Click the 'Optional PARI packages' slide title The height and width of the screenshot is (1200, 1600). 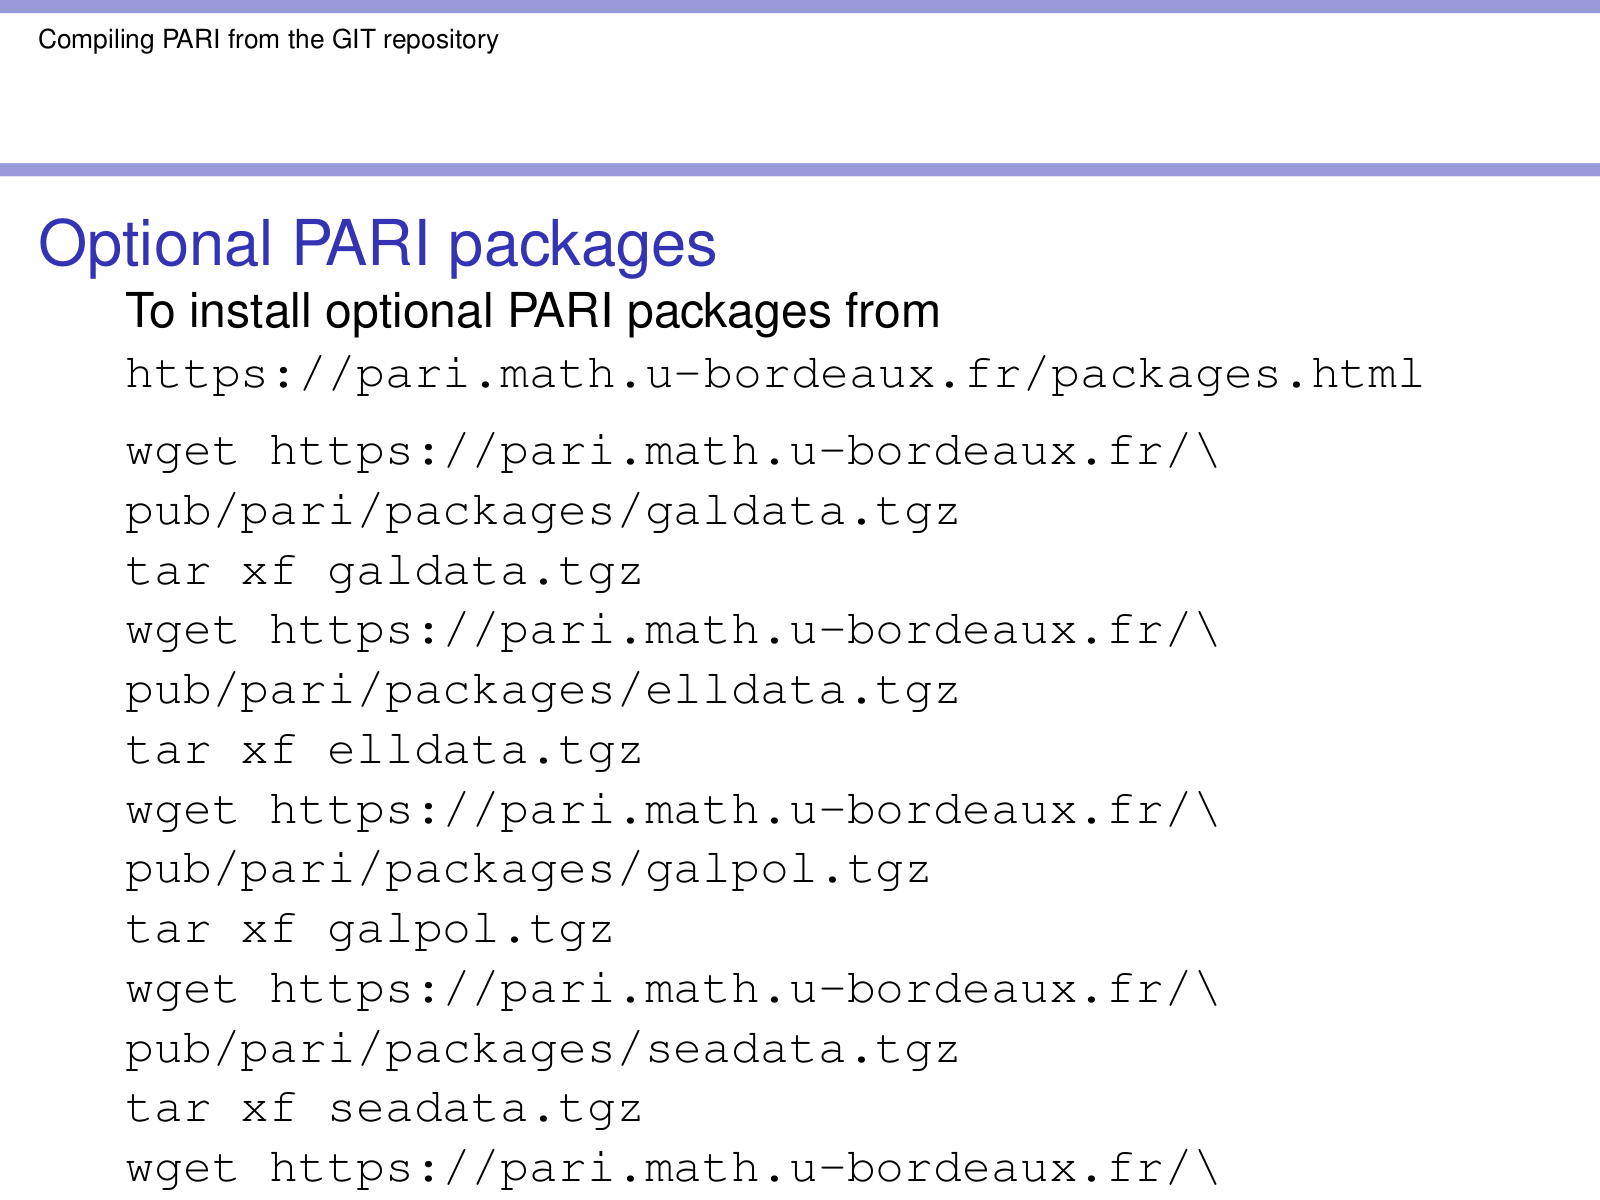377,244
